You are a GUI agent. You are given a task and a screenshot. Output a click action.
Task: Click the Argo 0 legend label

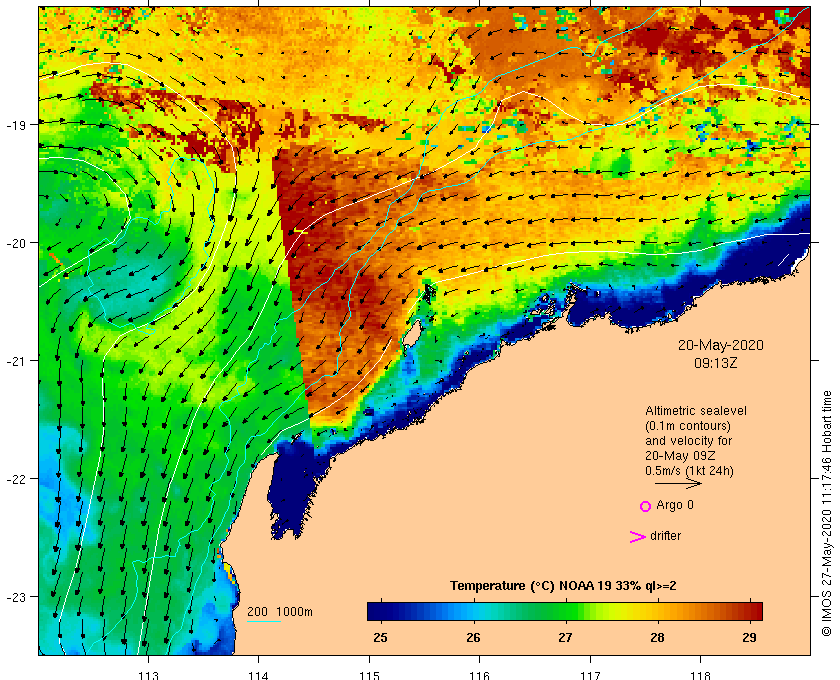click(x=674, y=505)
